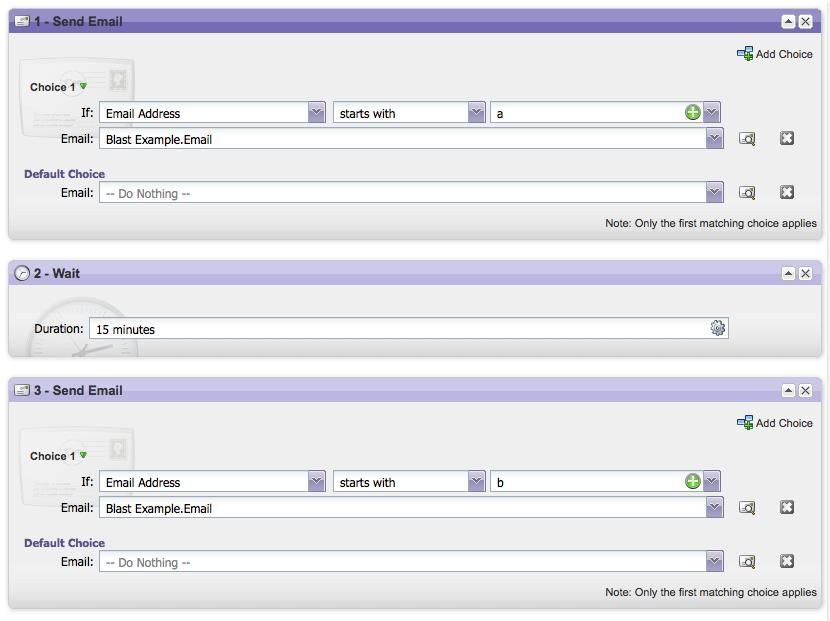Preview the Blast Example.Email in step 1
Screen dimensions: 830x621
pos(747,139)
